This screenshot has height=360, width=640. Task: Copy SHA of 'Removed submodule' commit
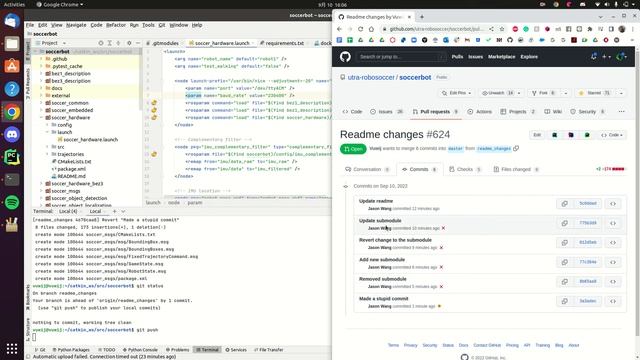pos(564,281)
